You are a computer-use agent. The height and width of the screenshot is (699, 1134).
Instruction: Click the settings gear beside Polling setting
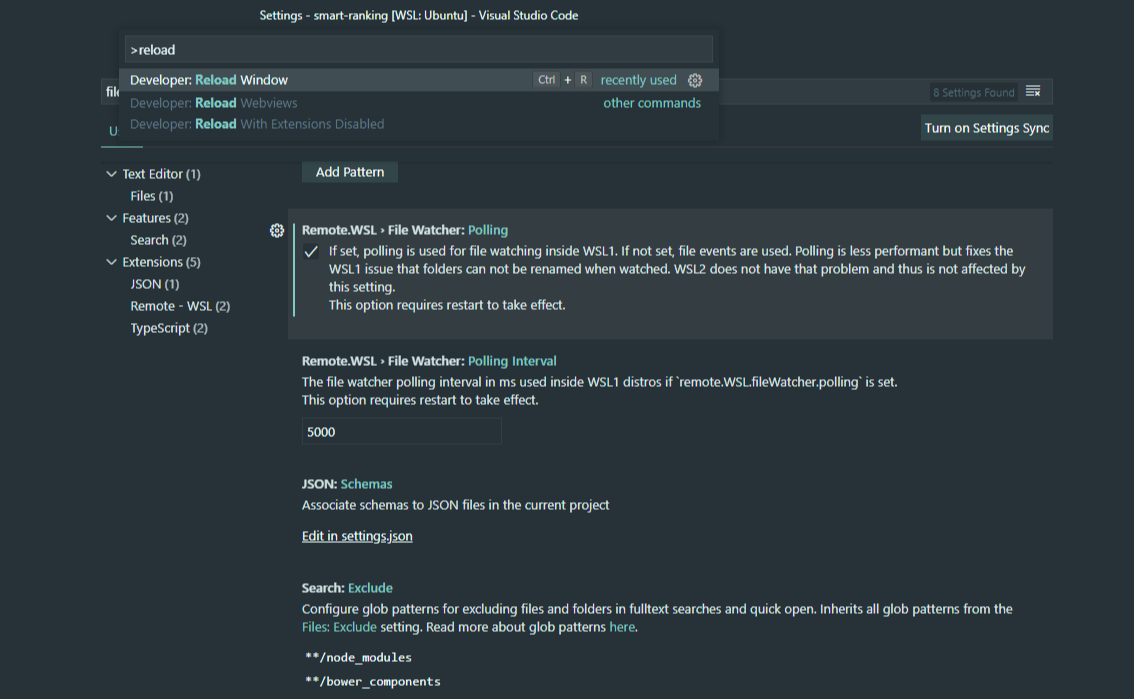[277, 231]
